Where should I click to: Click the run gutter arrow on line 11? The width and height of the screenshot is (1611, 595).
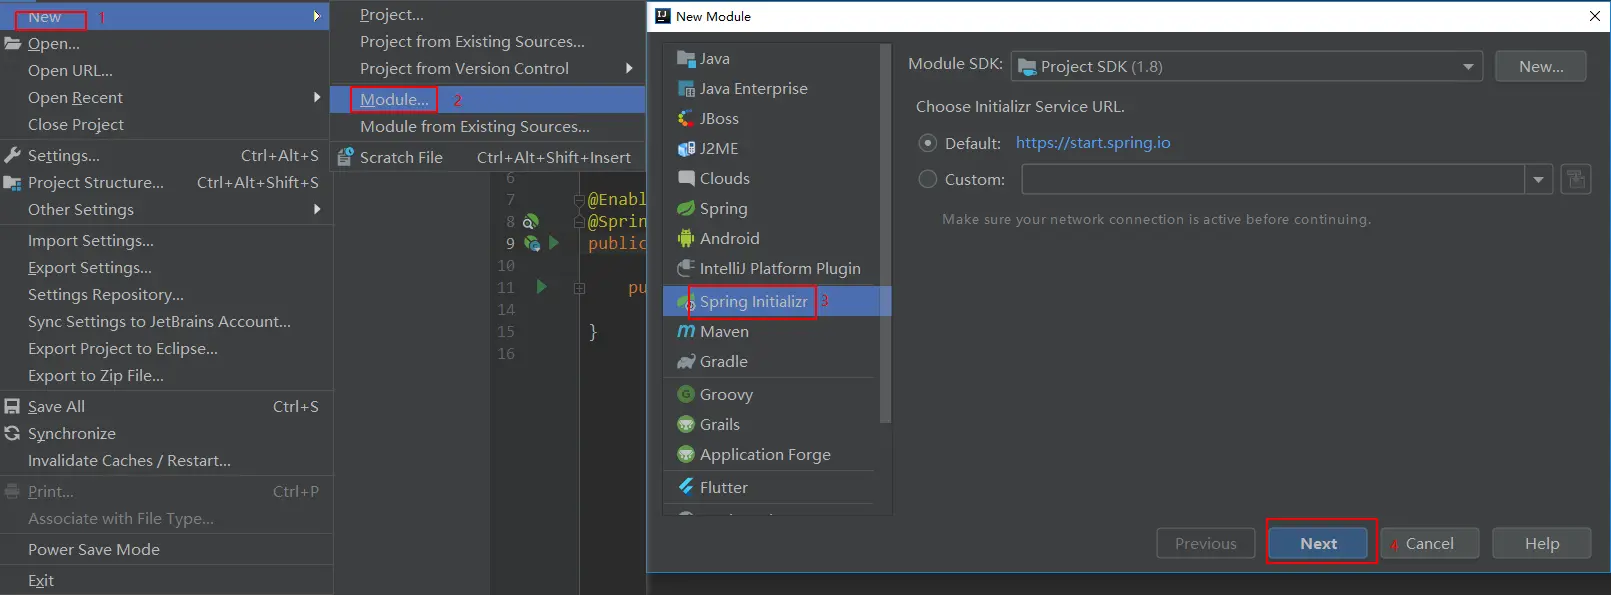click(541, 287)
